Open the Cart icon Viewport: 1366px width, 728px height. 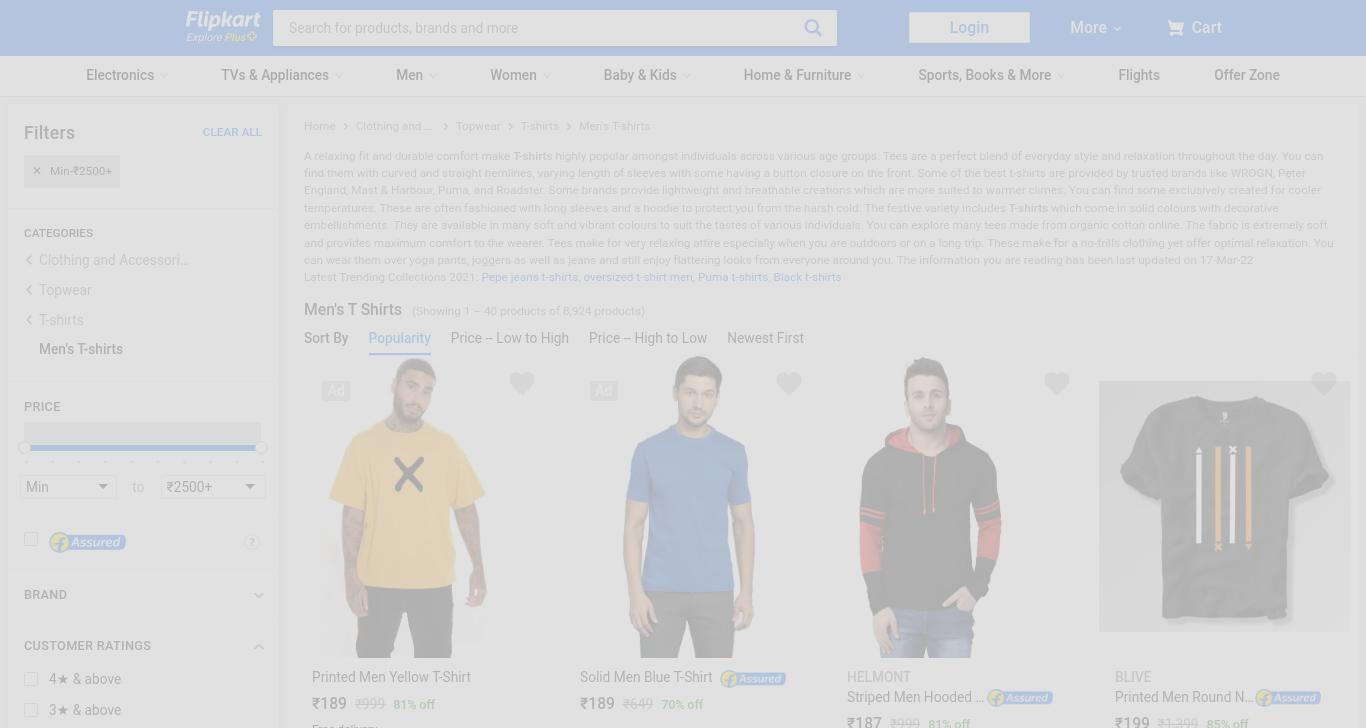point(1176,28)
